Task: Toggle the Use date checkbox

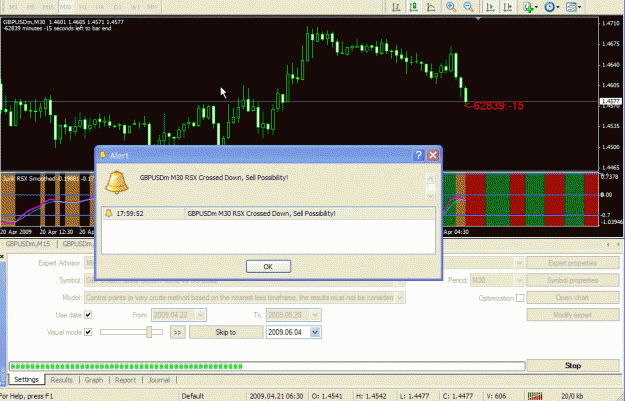Action: pos(88,315)
